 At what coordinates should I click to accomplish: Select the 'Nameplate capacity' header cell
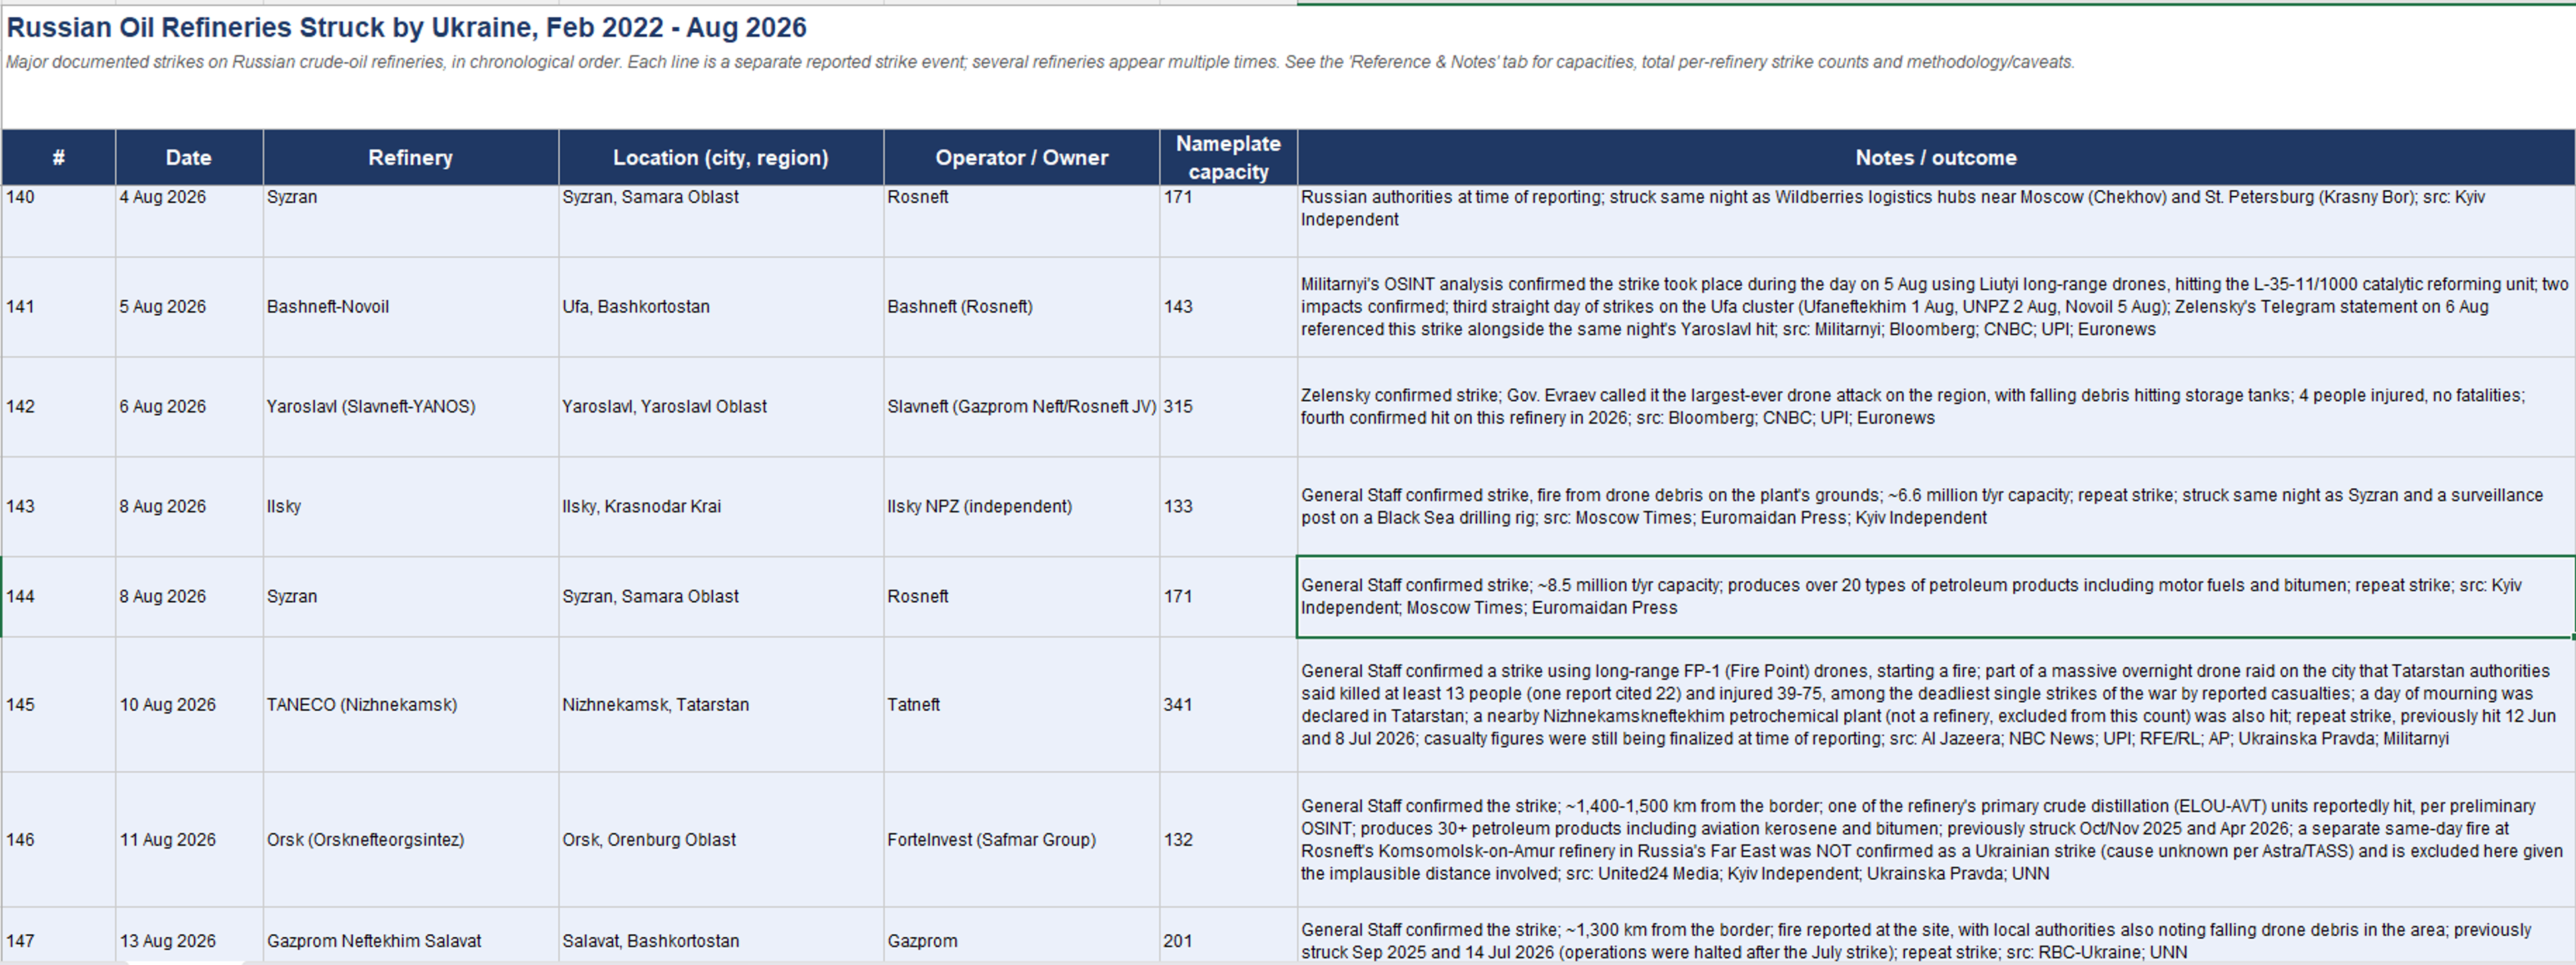1228,157
